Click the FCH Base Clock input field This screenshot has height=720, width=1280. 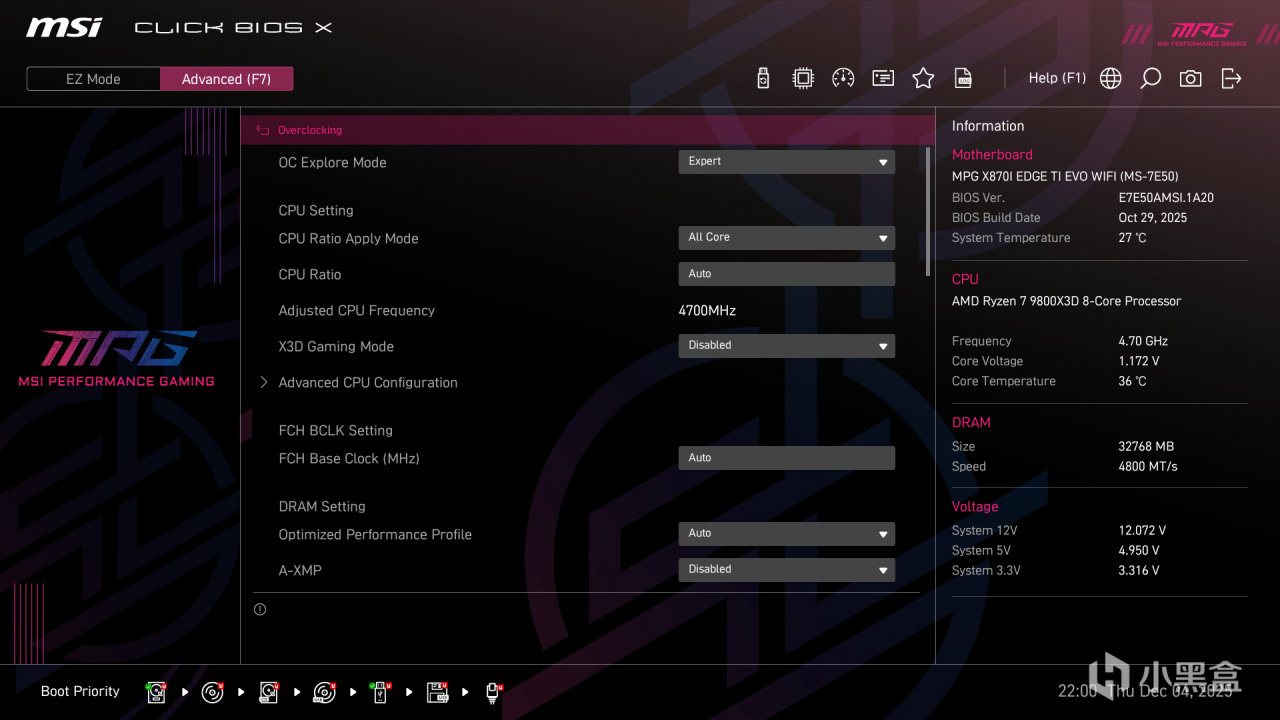coord(787,458)
